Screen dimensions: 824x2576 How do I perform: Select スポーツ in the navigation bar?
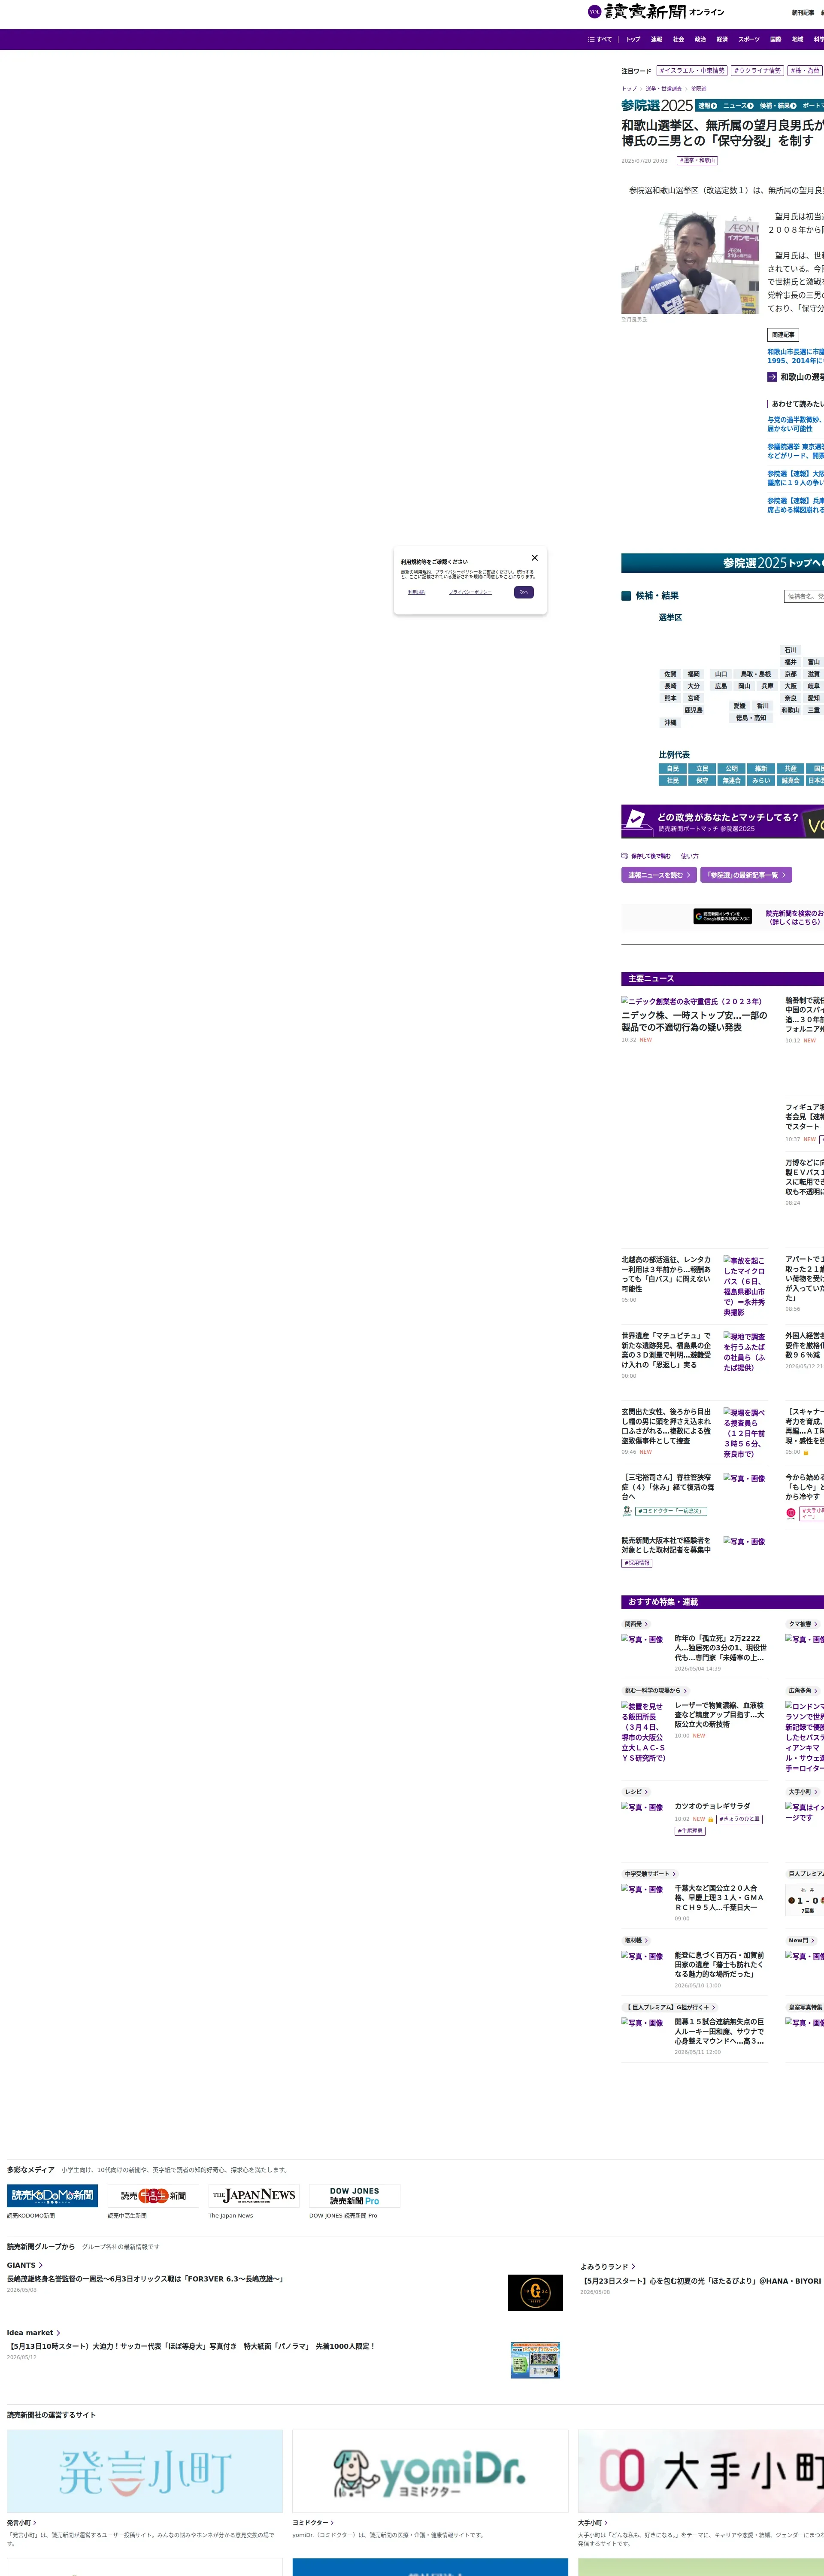pyautogui.click(x=749, y=40)
